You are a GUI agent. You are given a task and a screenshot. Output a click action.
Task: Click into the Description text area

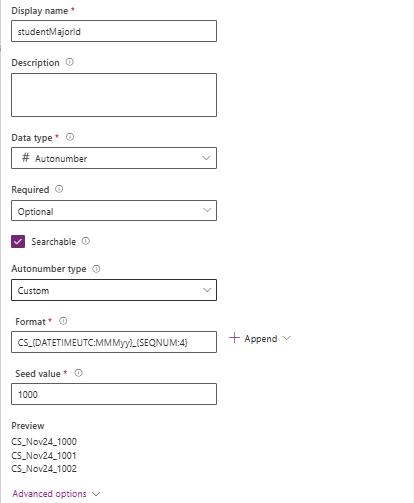click(x=114, y=95)
